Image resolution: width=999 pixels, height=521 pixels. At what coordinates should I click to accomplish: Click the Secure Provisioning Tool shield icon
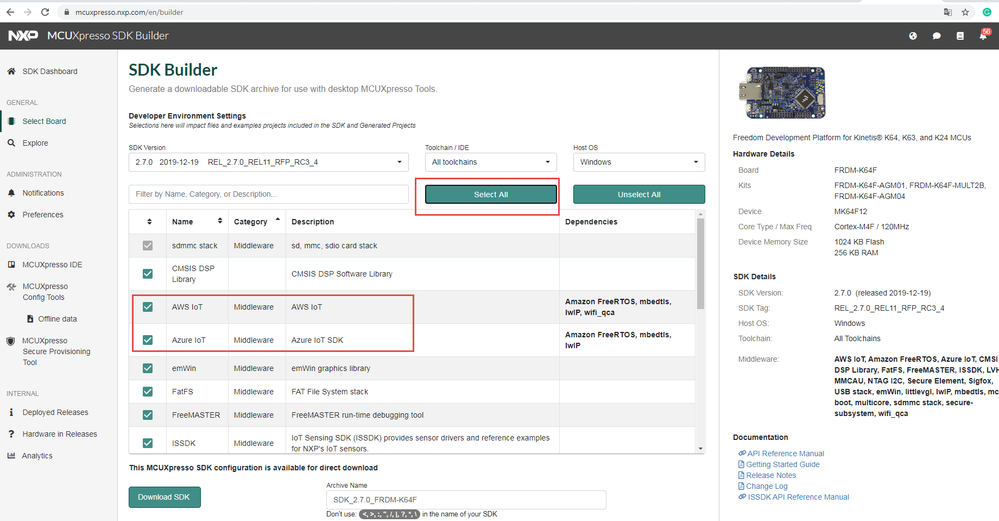pyautogui.click(x=11, y=341)
